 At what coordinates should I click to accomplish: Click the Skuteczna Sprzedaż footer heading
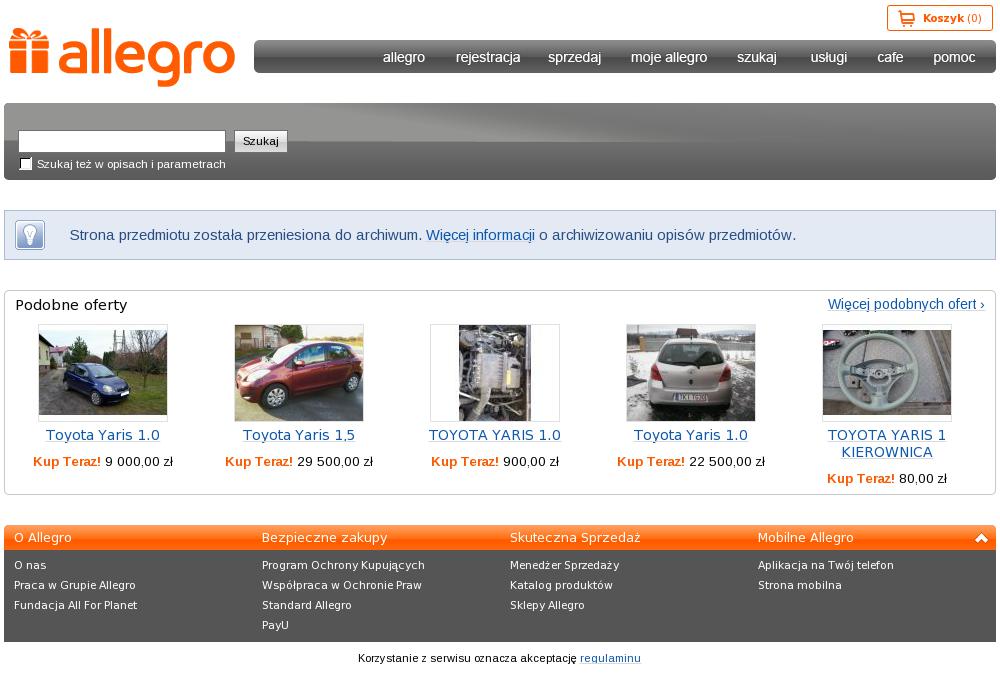575,538
